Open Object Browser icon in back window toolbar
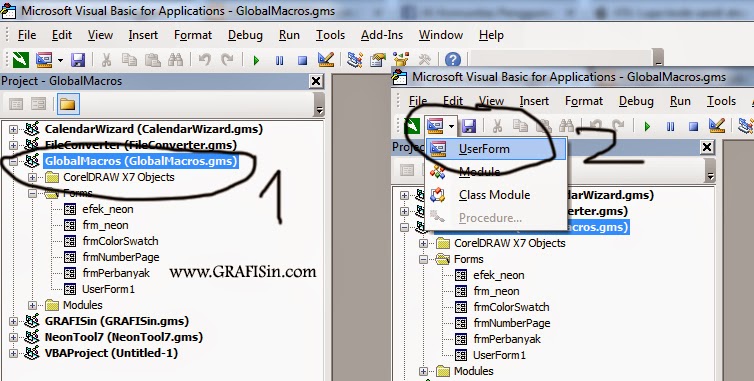Viewport: 754px width, 381px height. [x=401, y=60]
